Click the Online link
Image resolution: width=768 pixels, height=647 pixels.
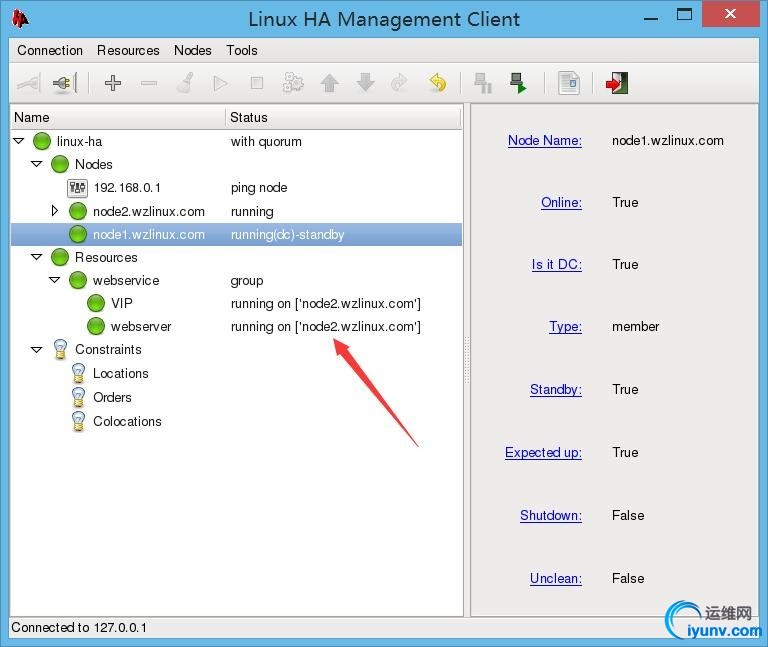coord(561,202)
